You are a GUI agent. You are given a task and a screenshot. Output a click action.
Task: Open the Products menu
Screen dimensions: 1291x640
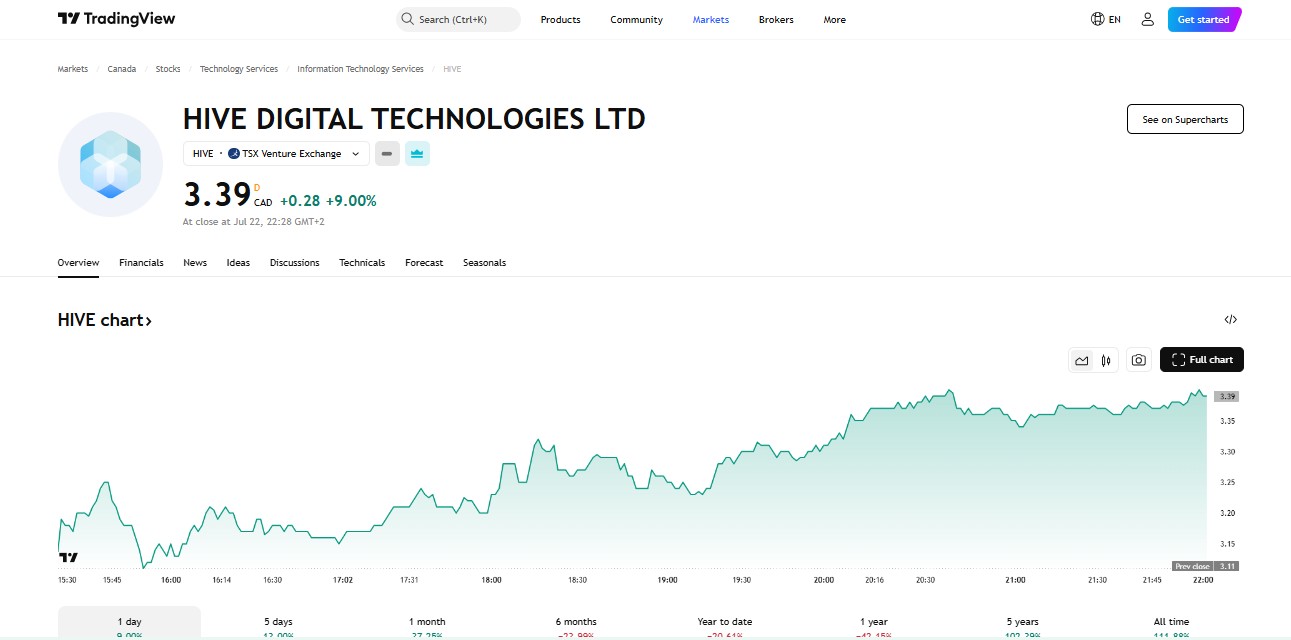click(x=560, y=19)
